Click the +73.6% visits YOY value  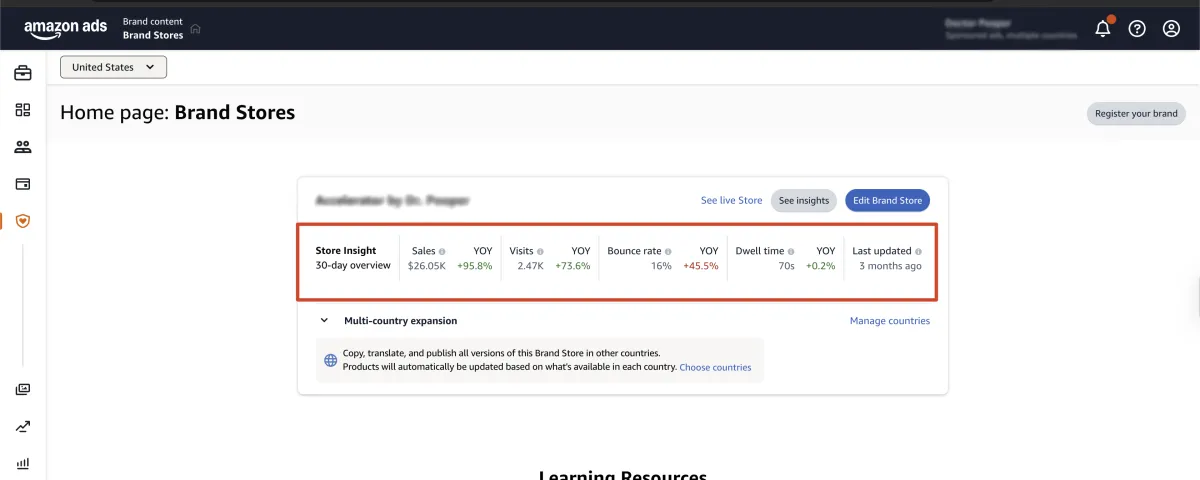572,266
